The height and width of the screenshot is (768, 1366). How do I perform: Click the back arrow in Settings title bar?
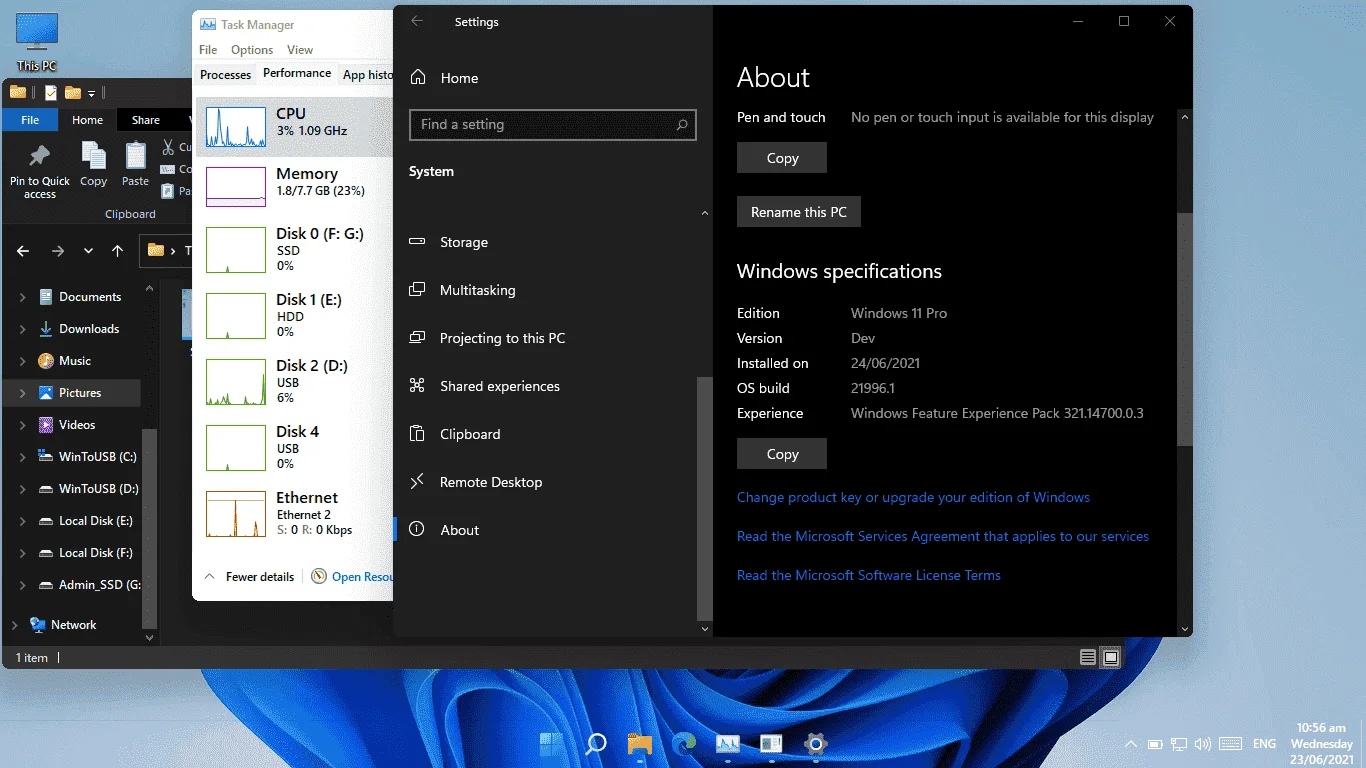pos(418,22)
